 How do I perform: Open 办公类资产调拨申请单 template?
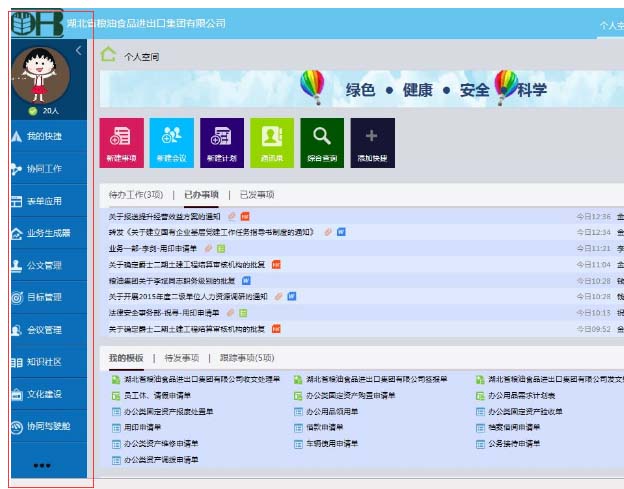pyautogui.click(x=161, y=460)
